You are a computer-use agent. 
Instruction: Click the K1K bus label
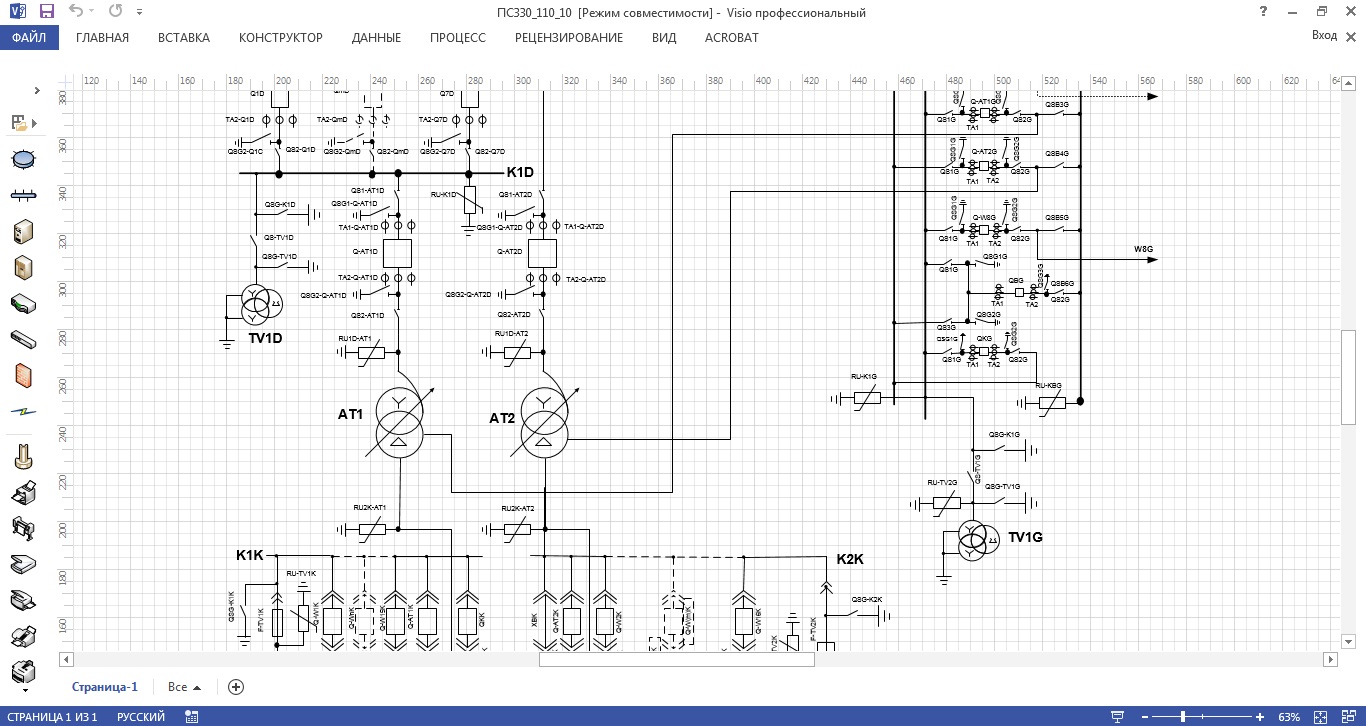point(250,554)
